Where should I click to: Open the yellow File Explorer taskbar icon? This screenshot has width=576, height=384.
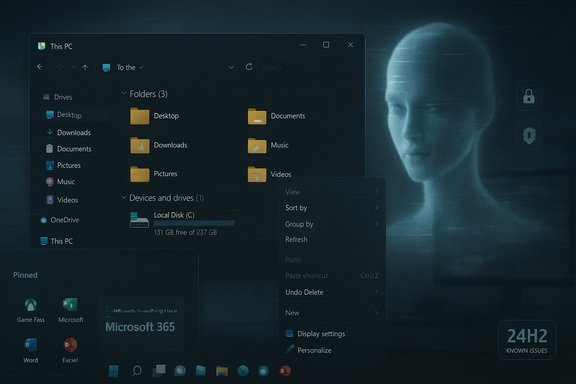click(222, 371)
